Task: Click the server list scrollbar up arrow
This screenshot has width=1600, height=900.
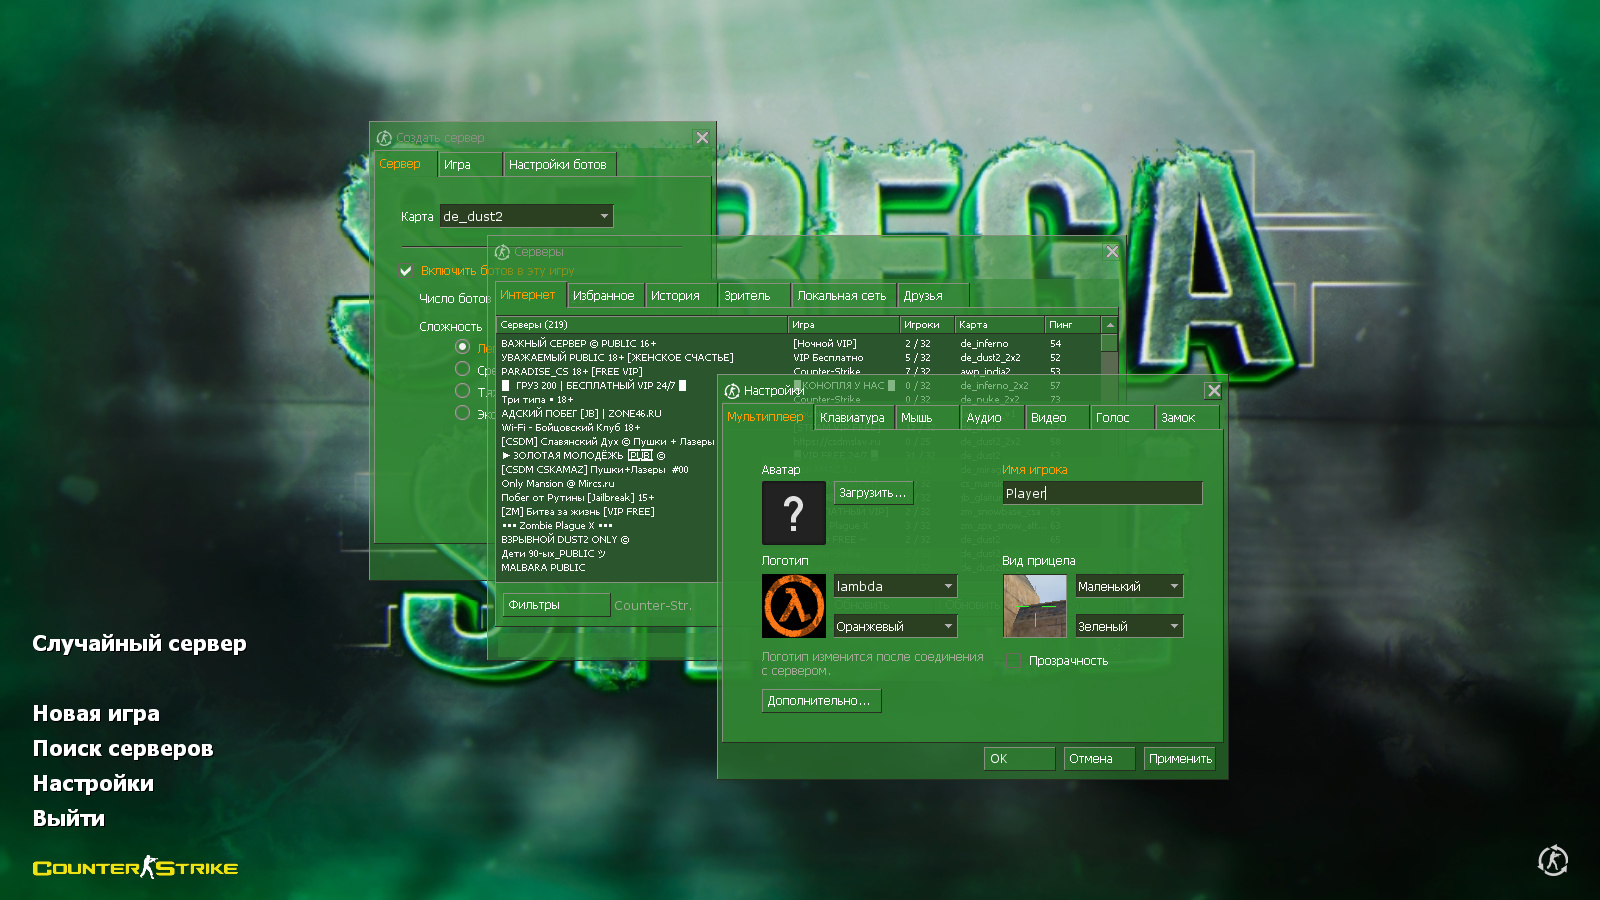Action: 1109,325
